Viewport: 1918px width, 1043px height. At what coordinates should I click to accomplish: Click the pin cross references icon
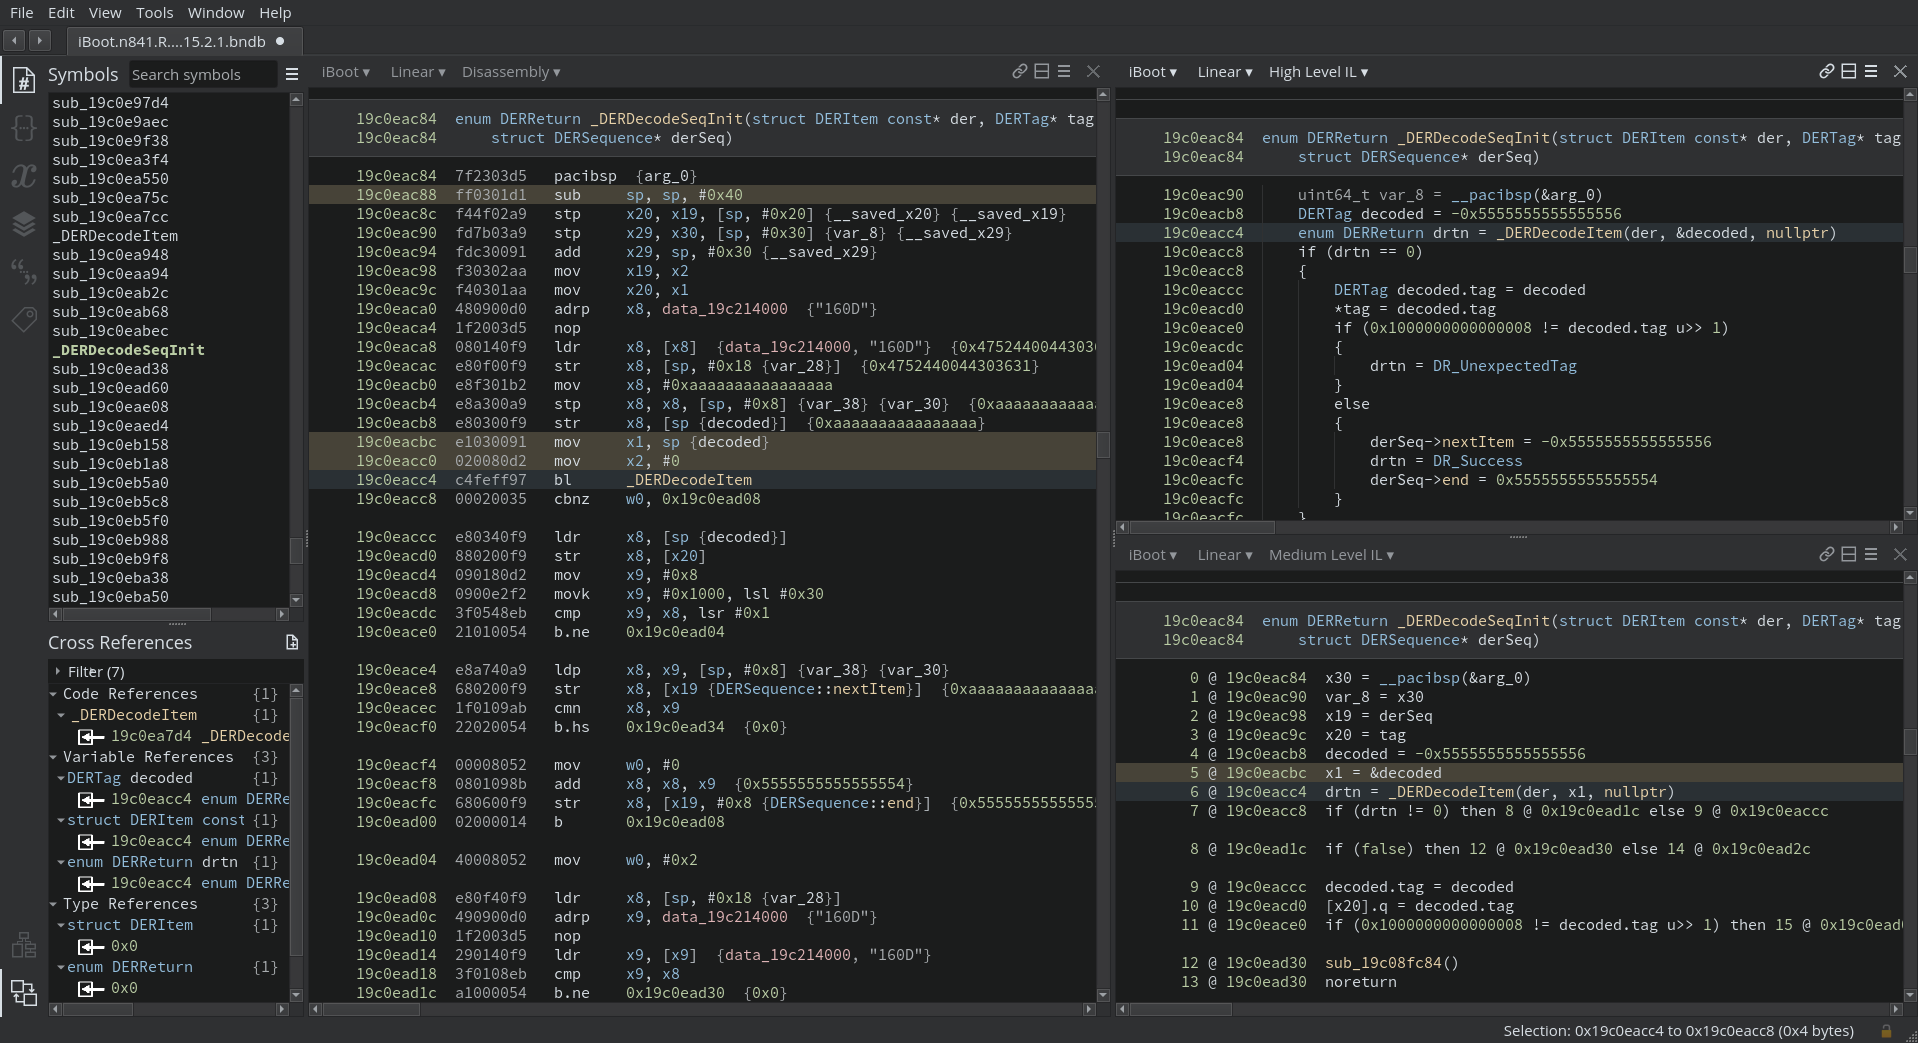291,642
